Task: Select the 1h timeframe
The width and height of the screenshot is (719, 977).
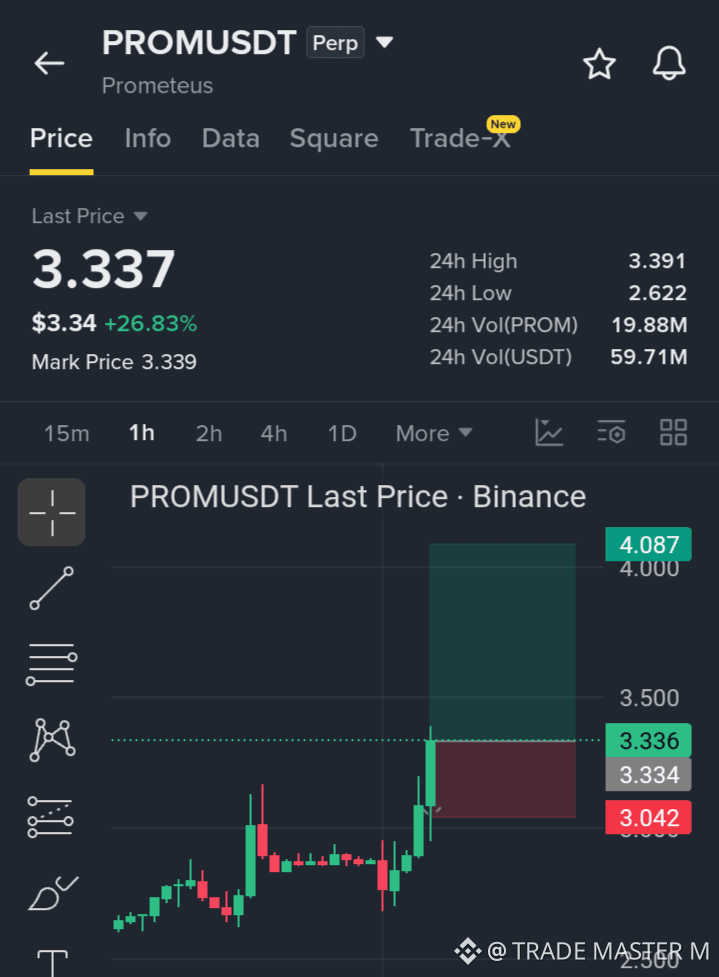Action: tap(141, 432)
